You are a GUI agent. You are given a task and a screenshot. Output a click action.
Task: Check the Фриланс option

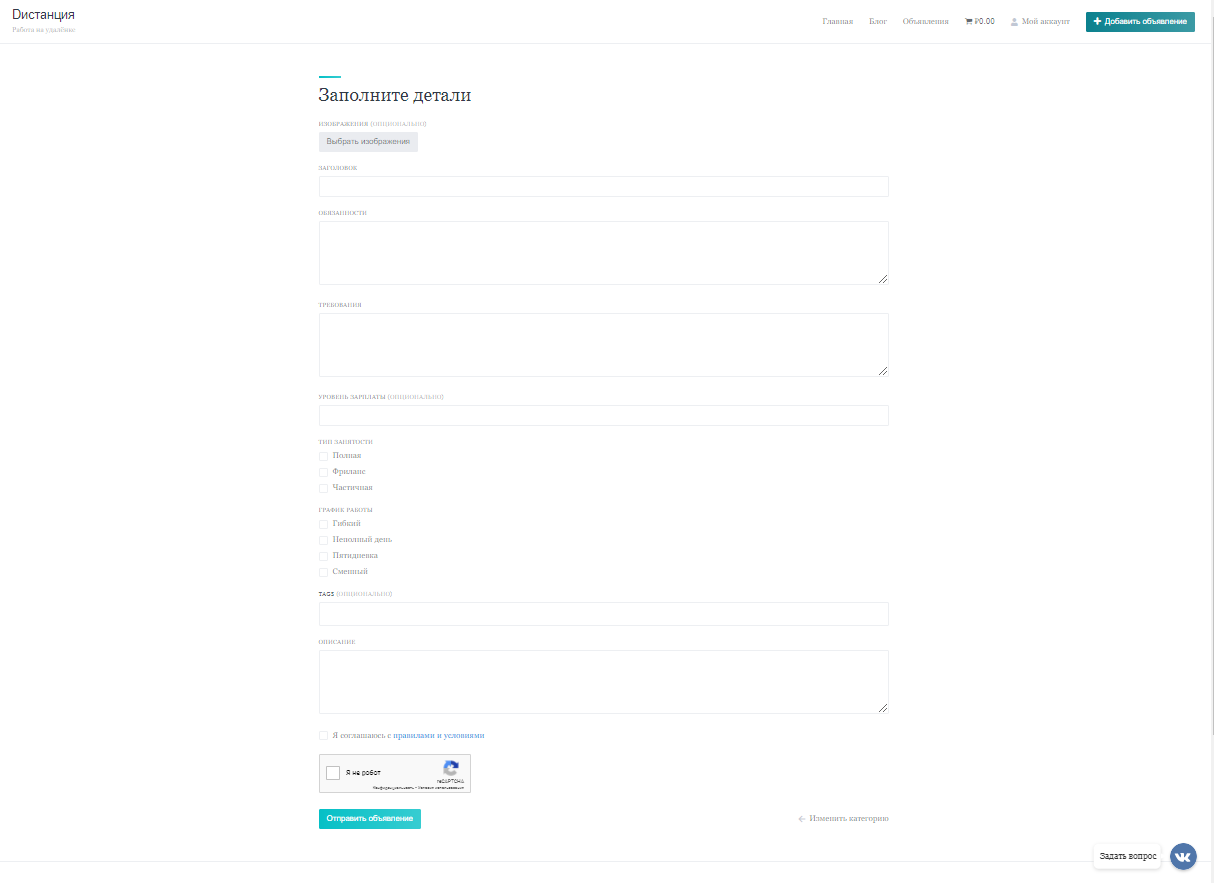(323, 471)
